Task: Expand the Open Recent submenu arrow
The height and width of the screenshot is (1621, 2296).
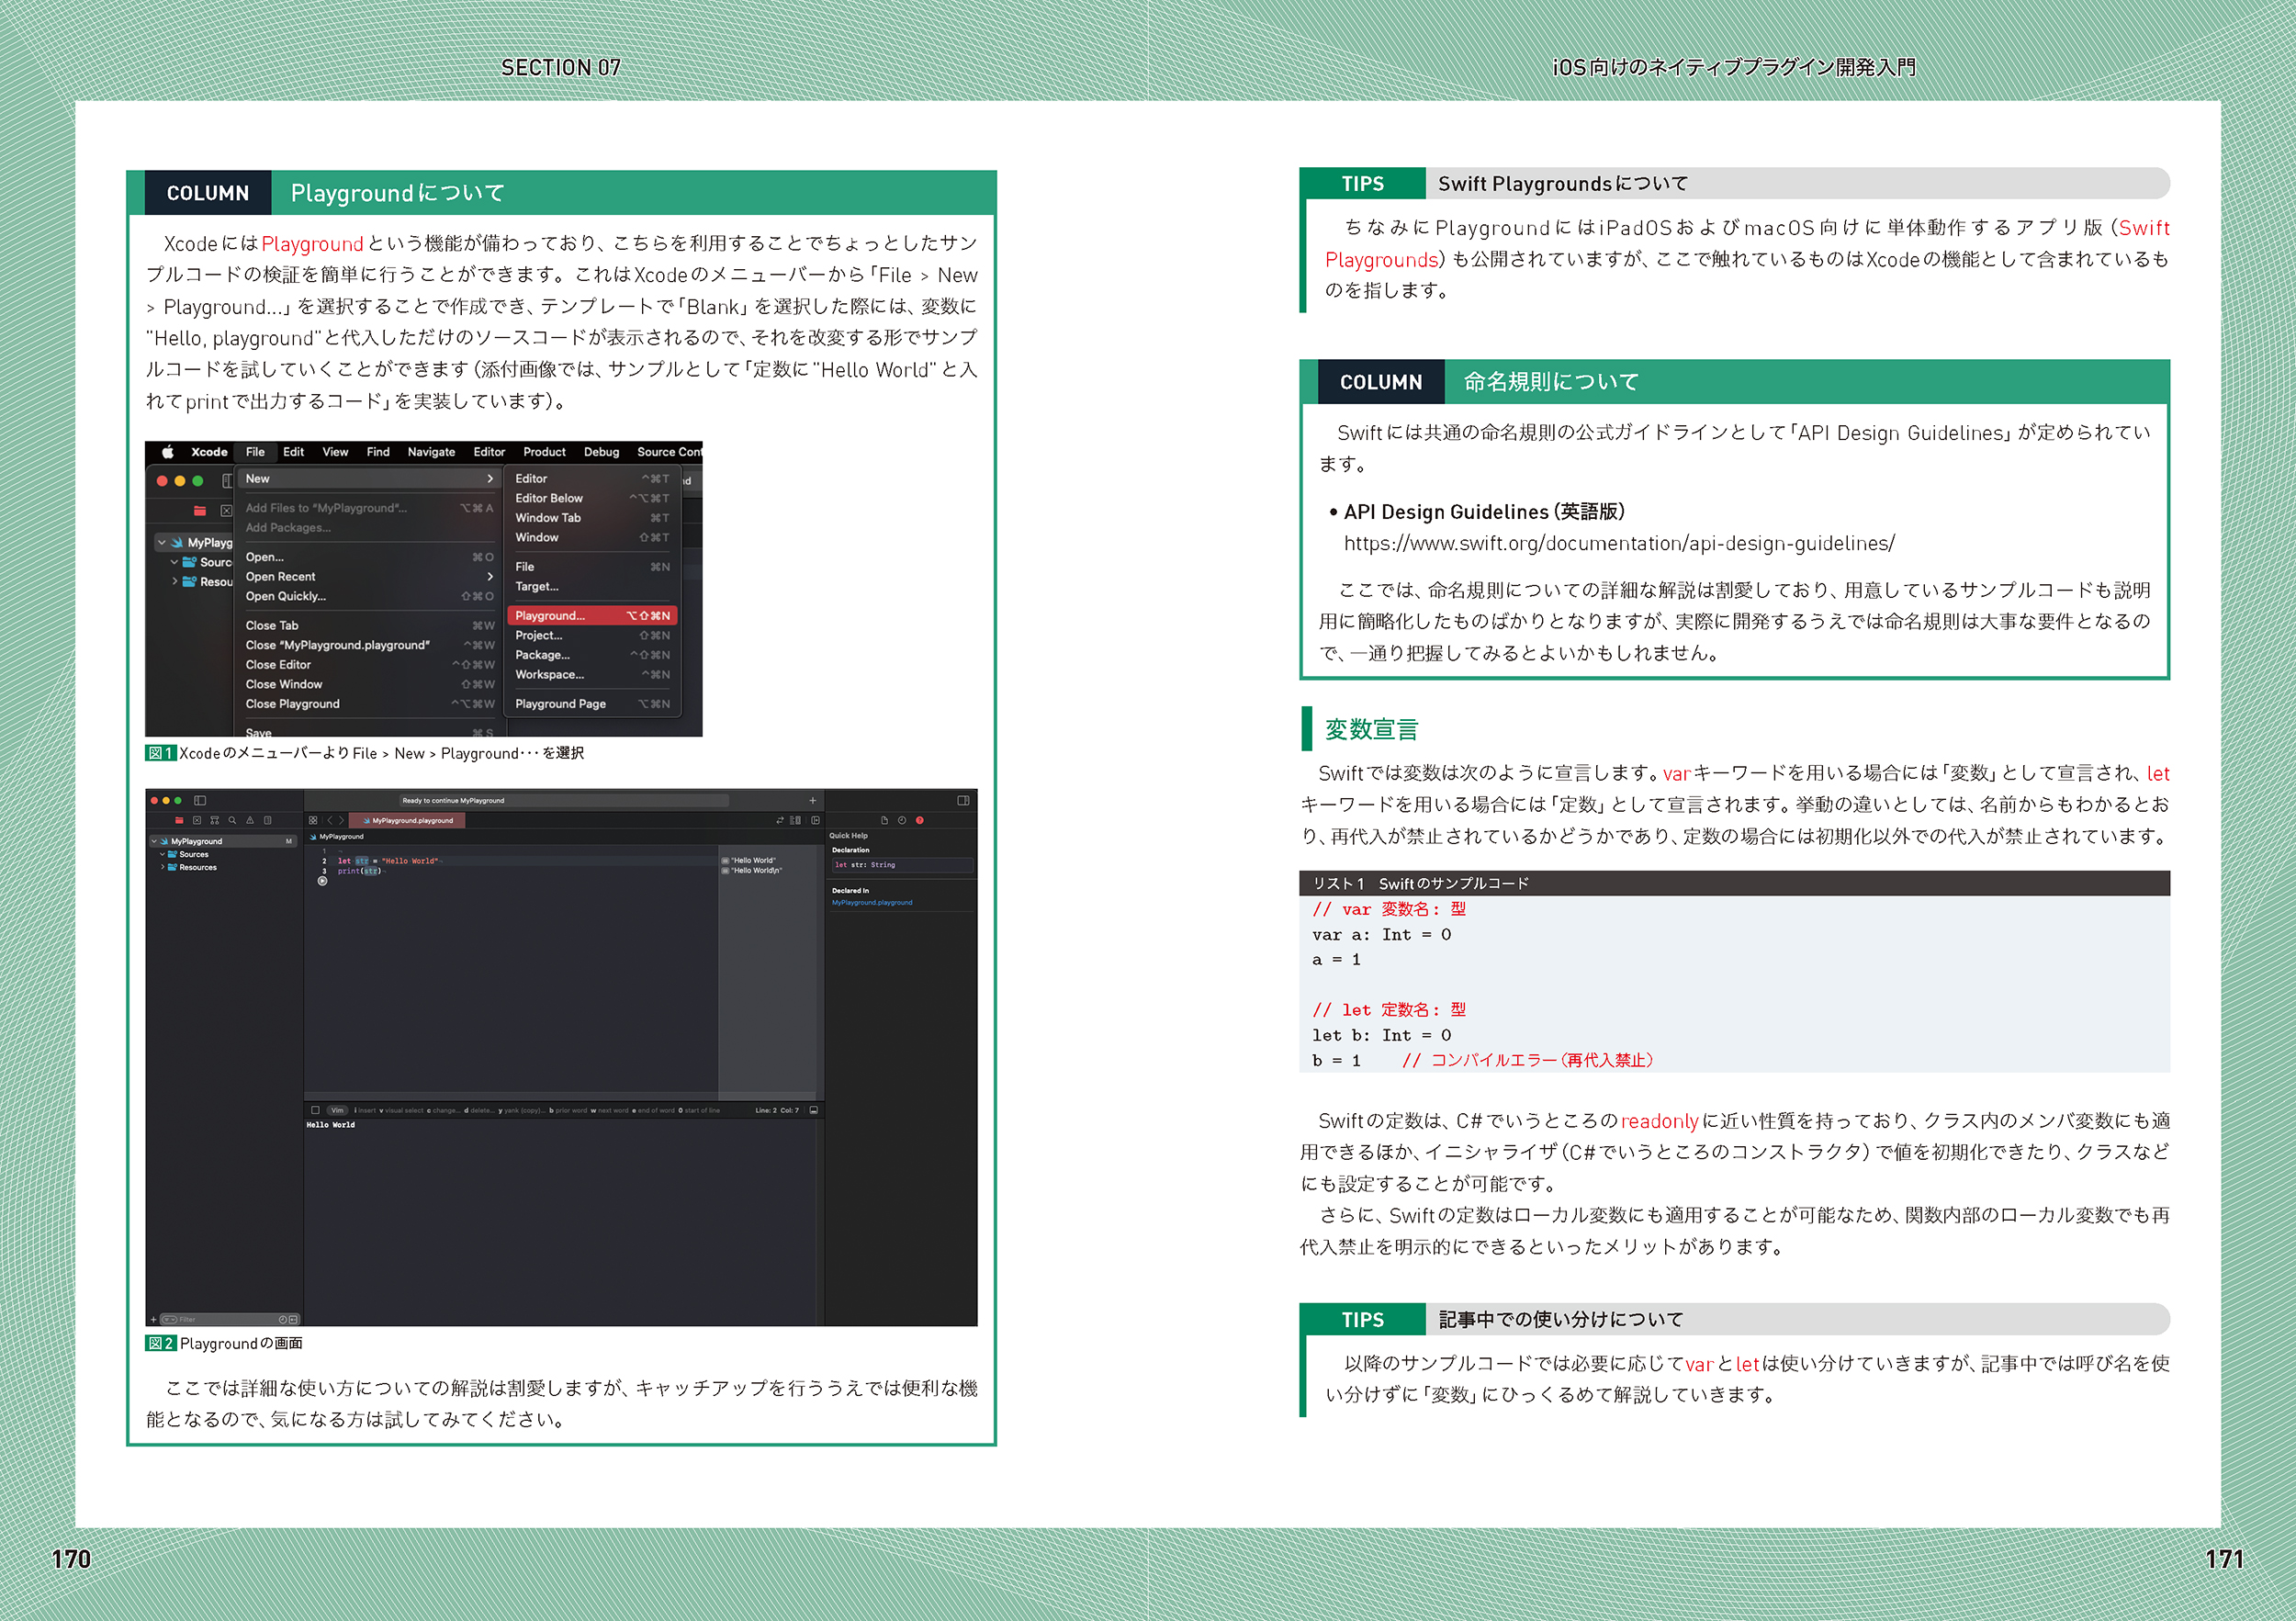Action: (490, 576)
